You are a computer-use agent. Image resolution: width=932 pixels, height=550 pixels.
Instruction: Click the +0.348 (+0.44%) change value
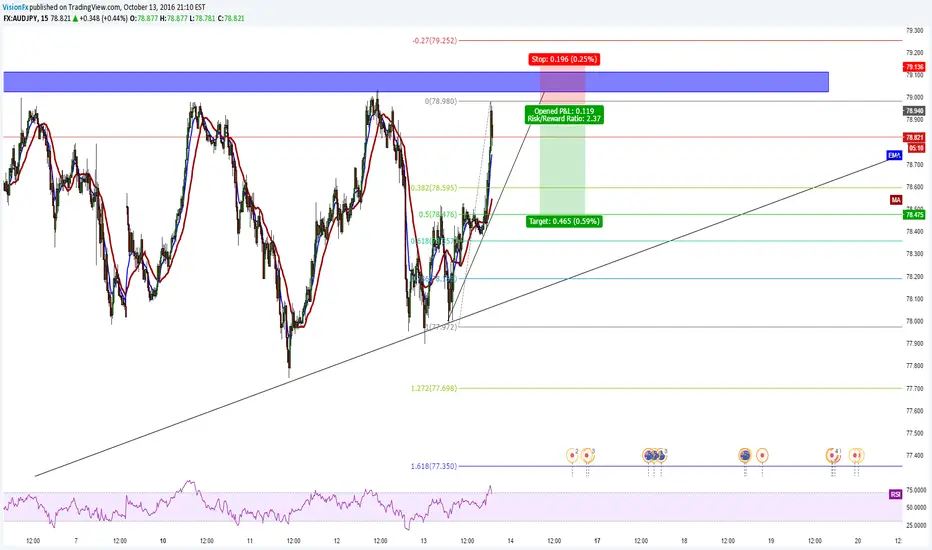tap(103, 18)
